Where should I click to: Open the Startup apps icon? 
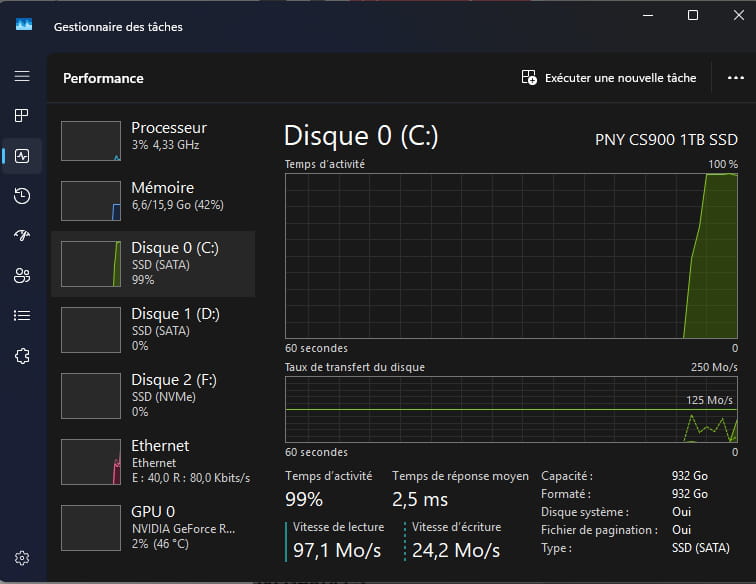(x=22, y=236)
